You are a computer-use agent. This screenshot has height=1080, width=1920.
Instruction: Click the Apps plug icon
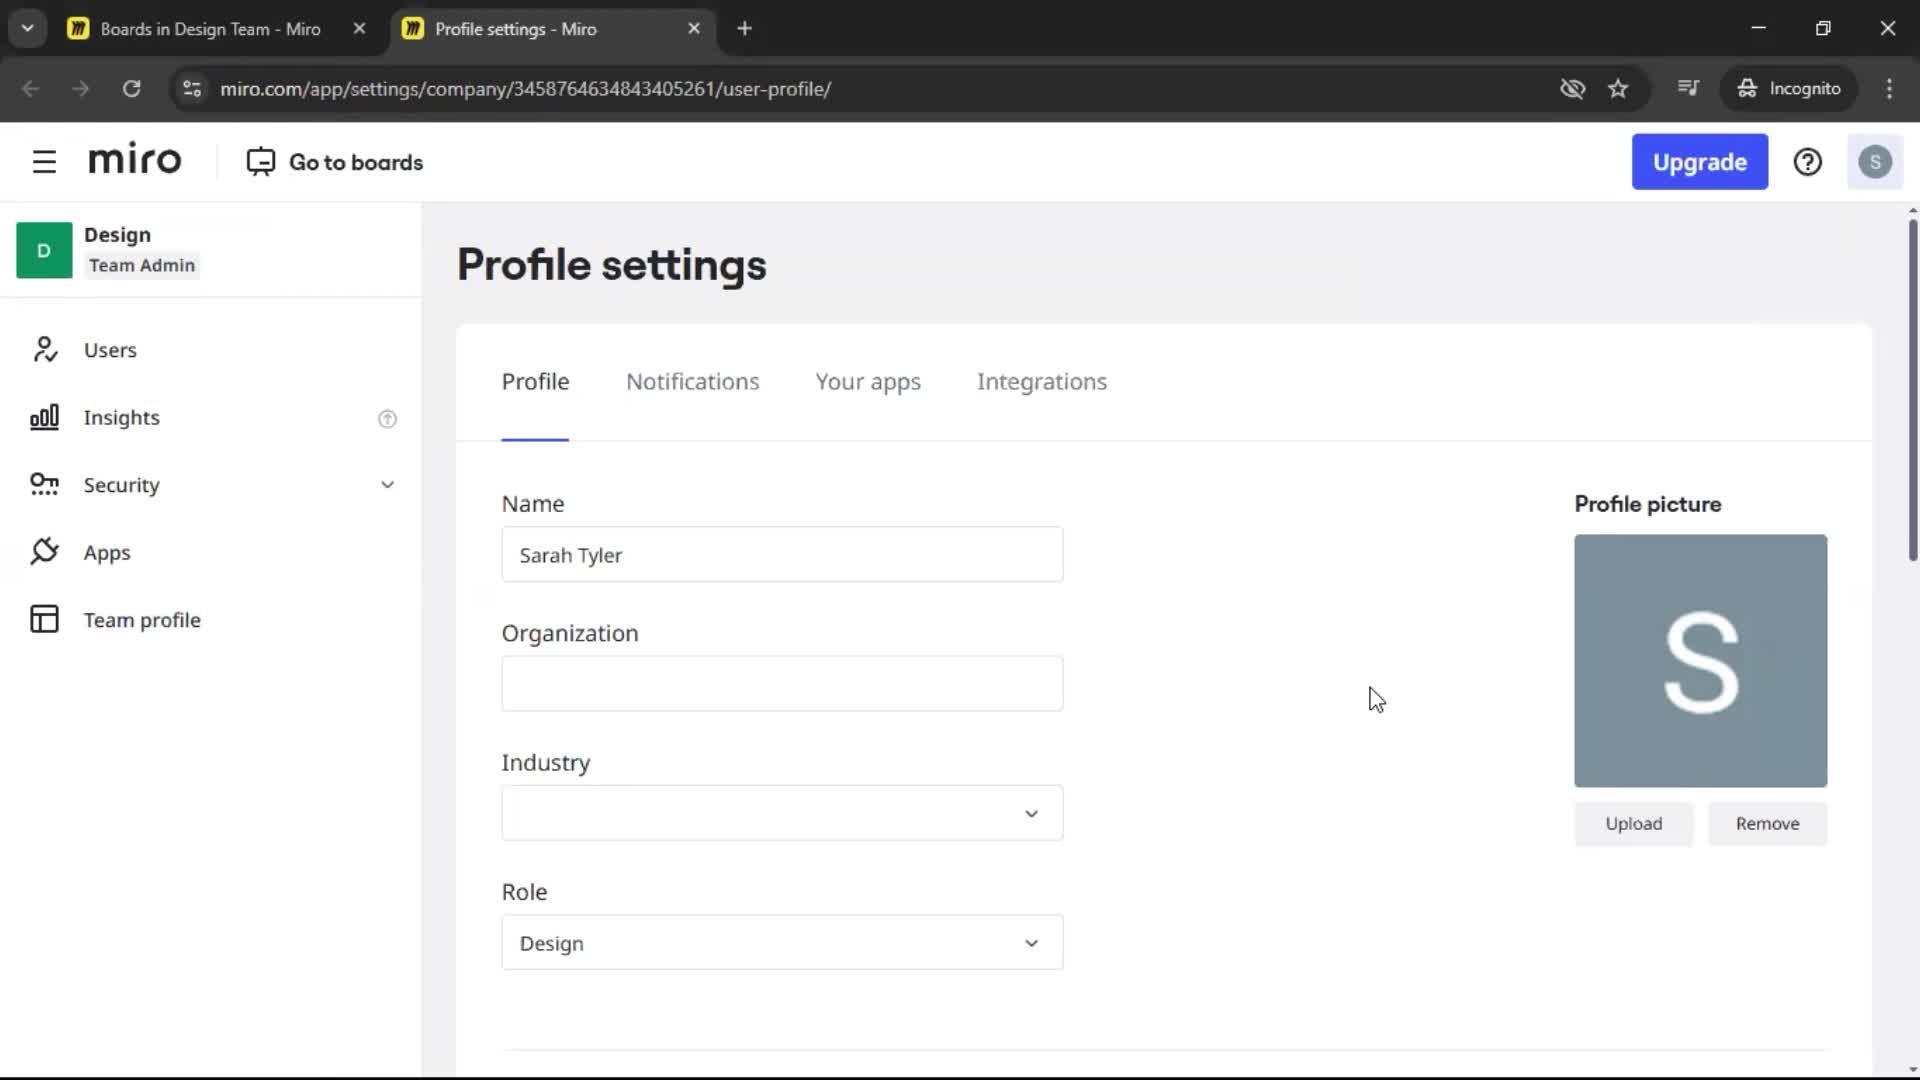(x=44, y=552)
